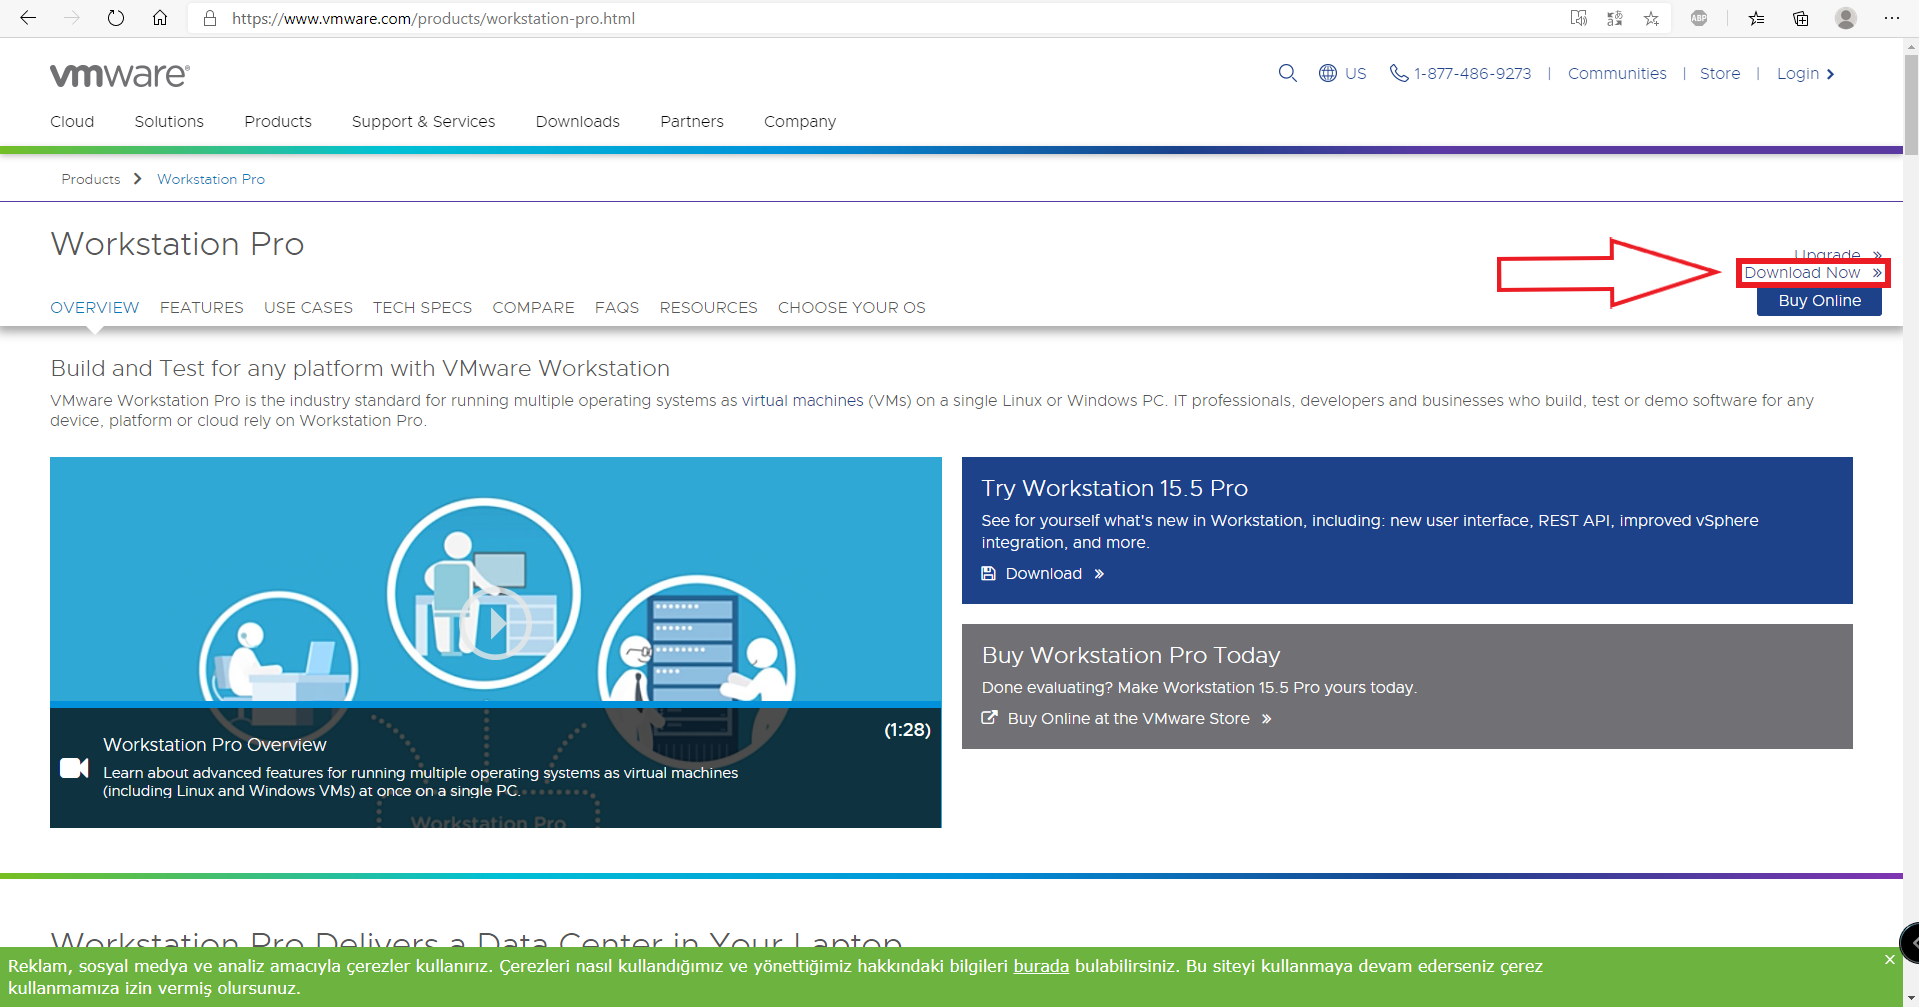Open the translate page option
1919x1007 pixels.
(x=1615, y=18)
